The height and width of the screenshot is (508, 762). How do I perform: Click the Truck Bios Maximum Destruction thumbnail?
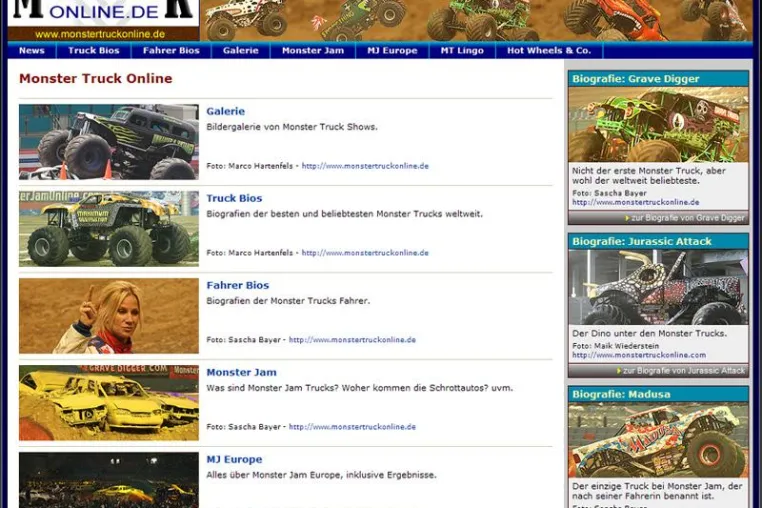click(109, 229)
